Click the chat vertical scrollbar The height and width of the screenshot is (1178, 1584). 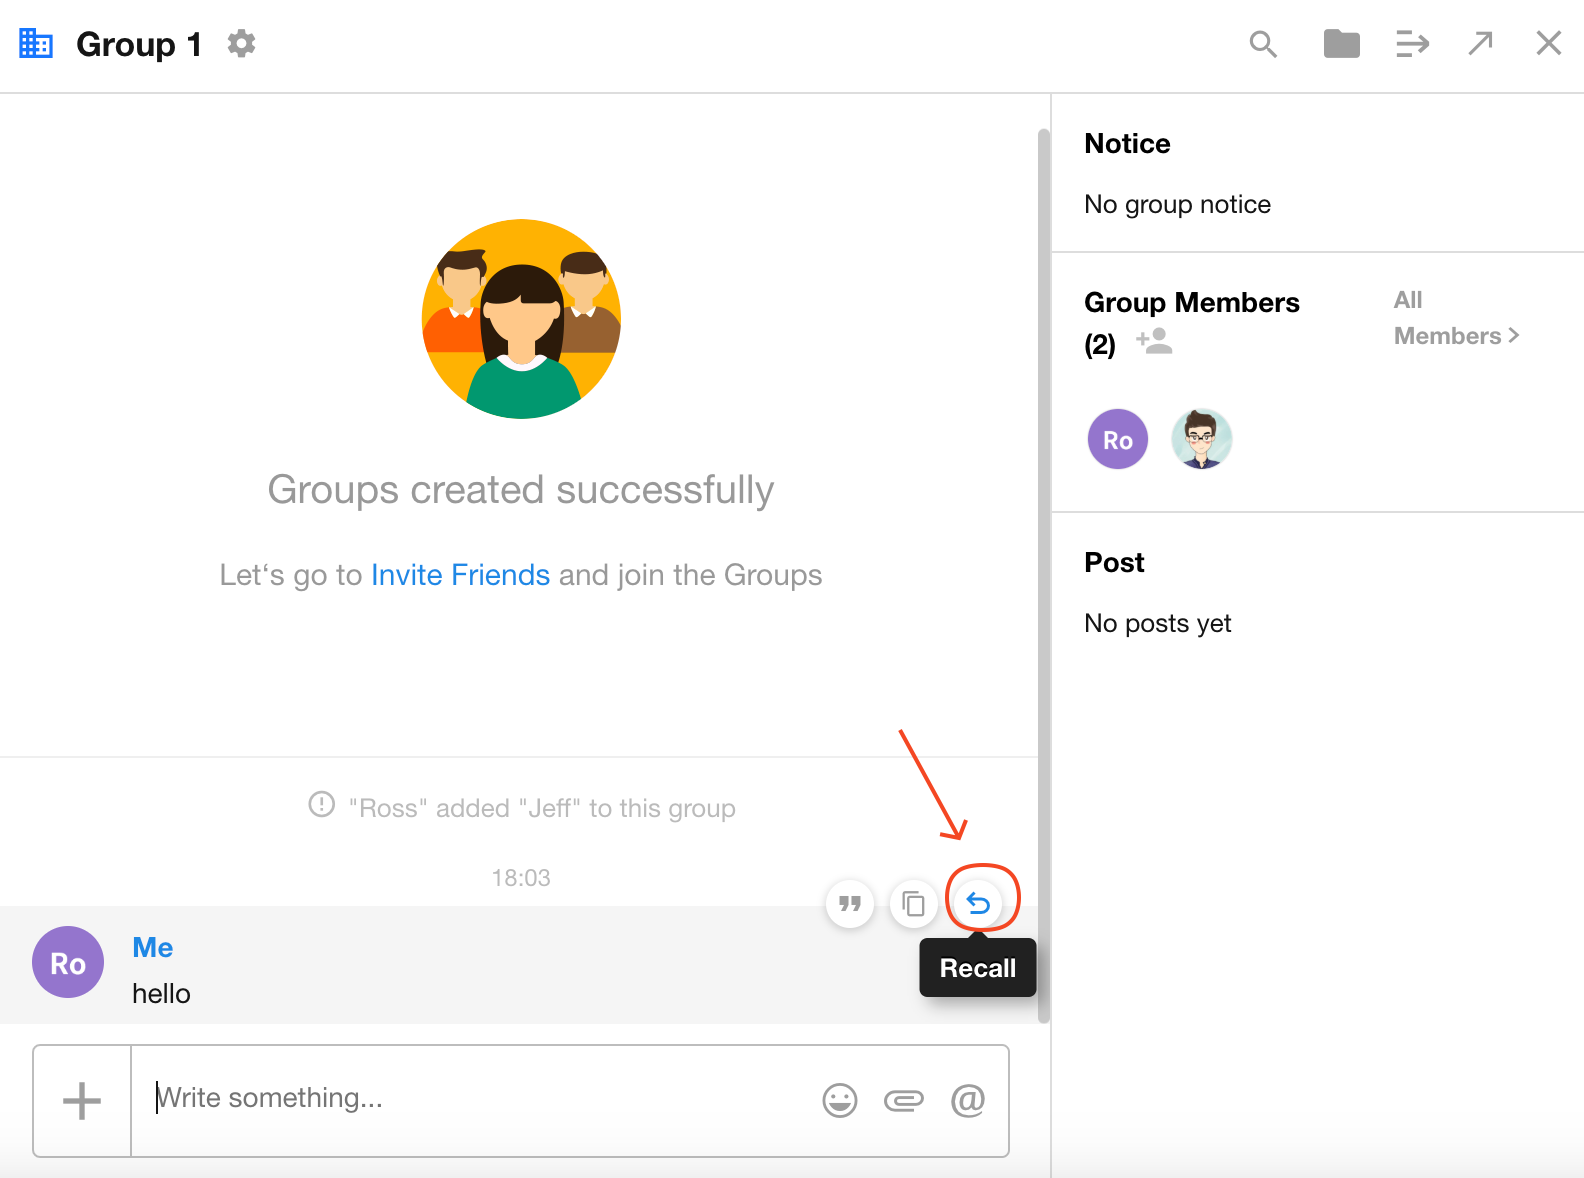[1043, 575]
